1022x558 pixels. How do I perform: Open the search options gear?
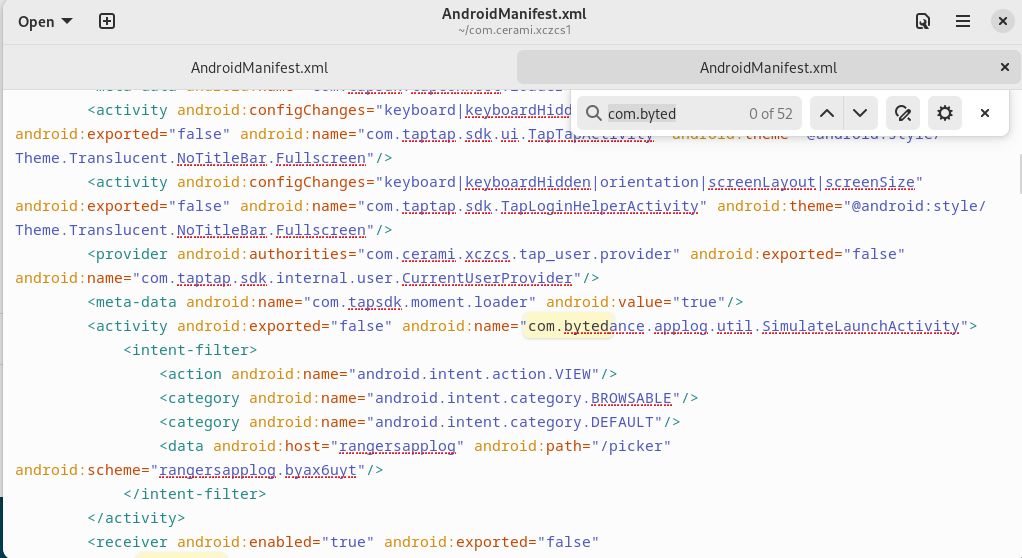[944, 113]
